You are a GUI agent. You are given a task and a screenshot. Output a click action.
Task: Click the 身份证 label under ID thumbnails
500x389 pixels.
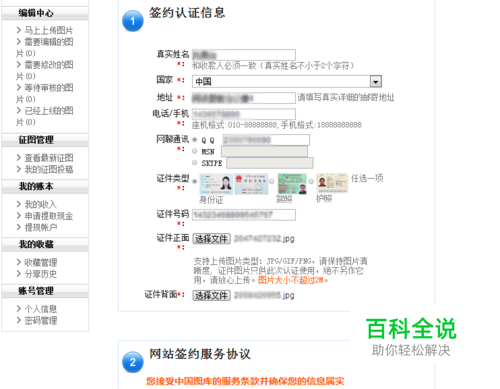211,200
